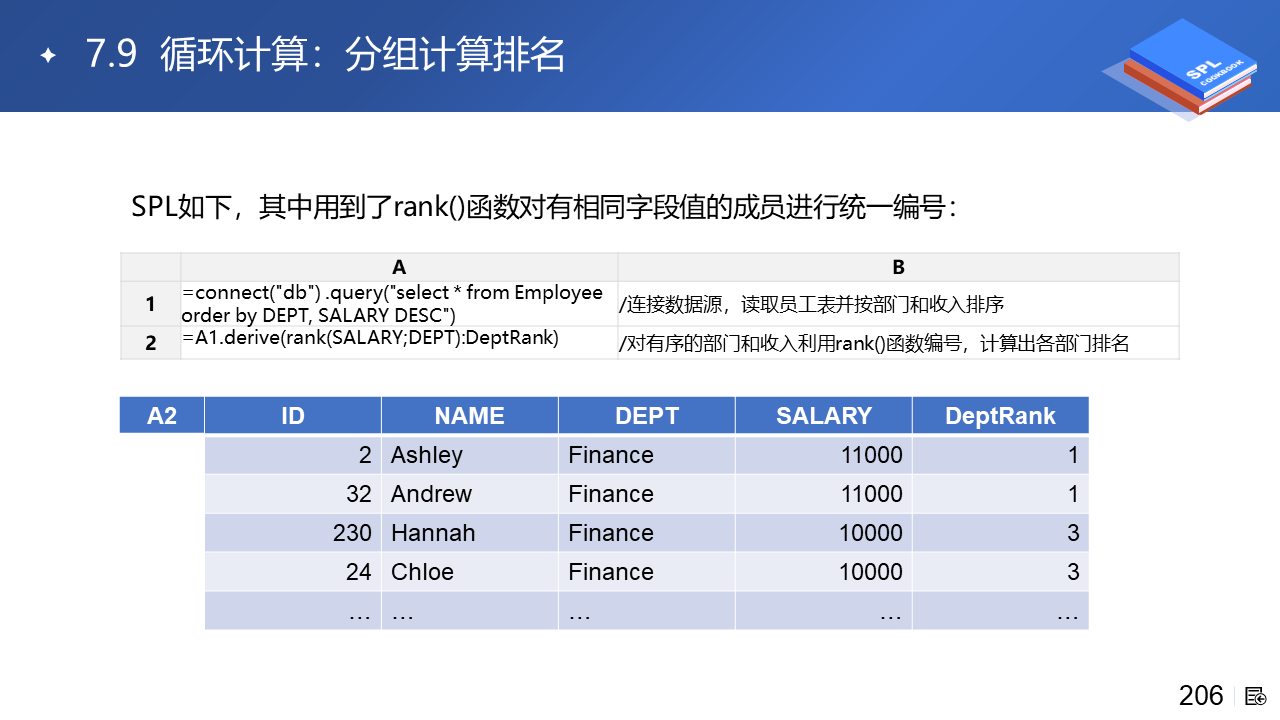Click the page number 206
Image resolution: width=1280 pixels, height=720 pixels.
1201,696
